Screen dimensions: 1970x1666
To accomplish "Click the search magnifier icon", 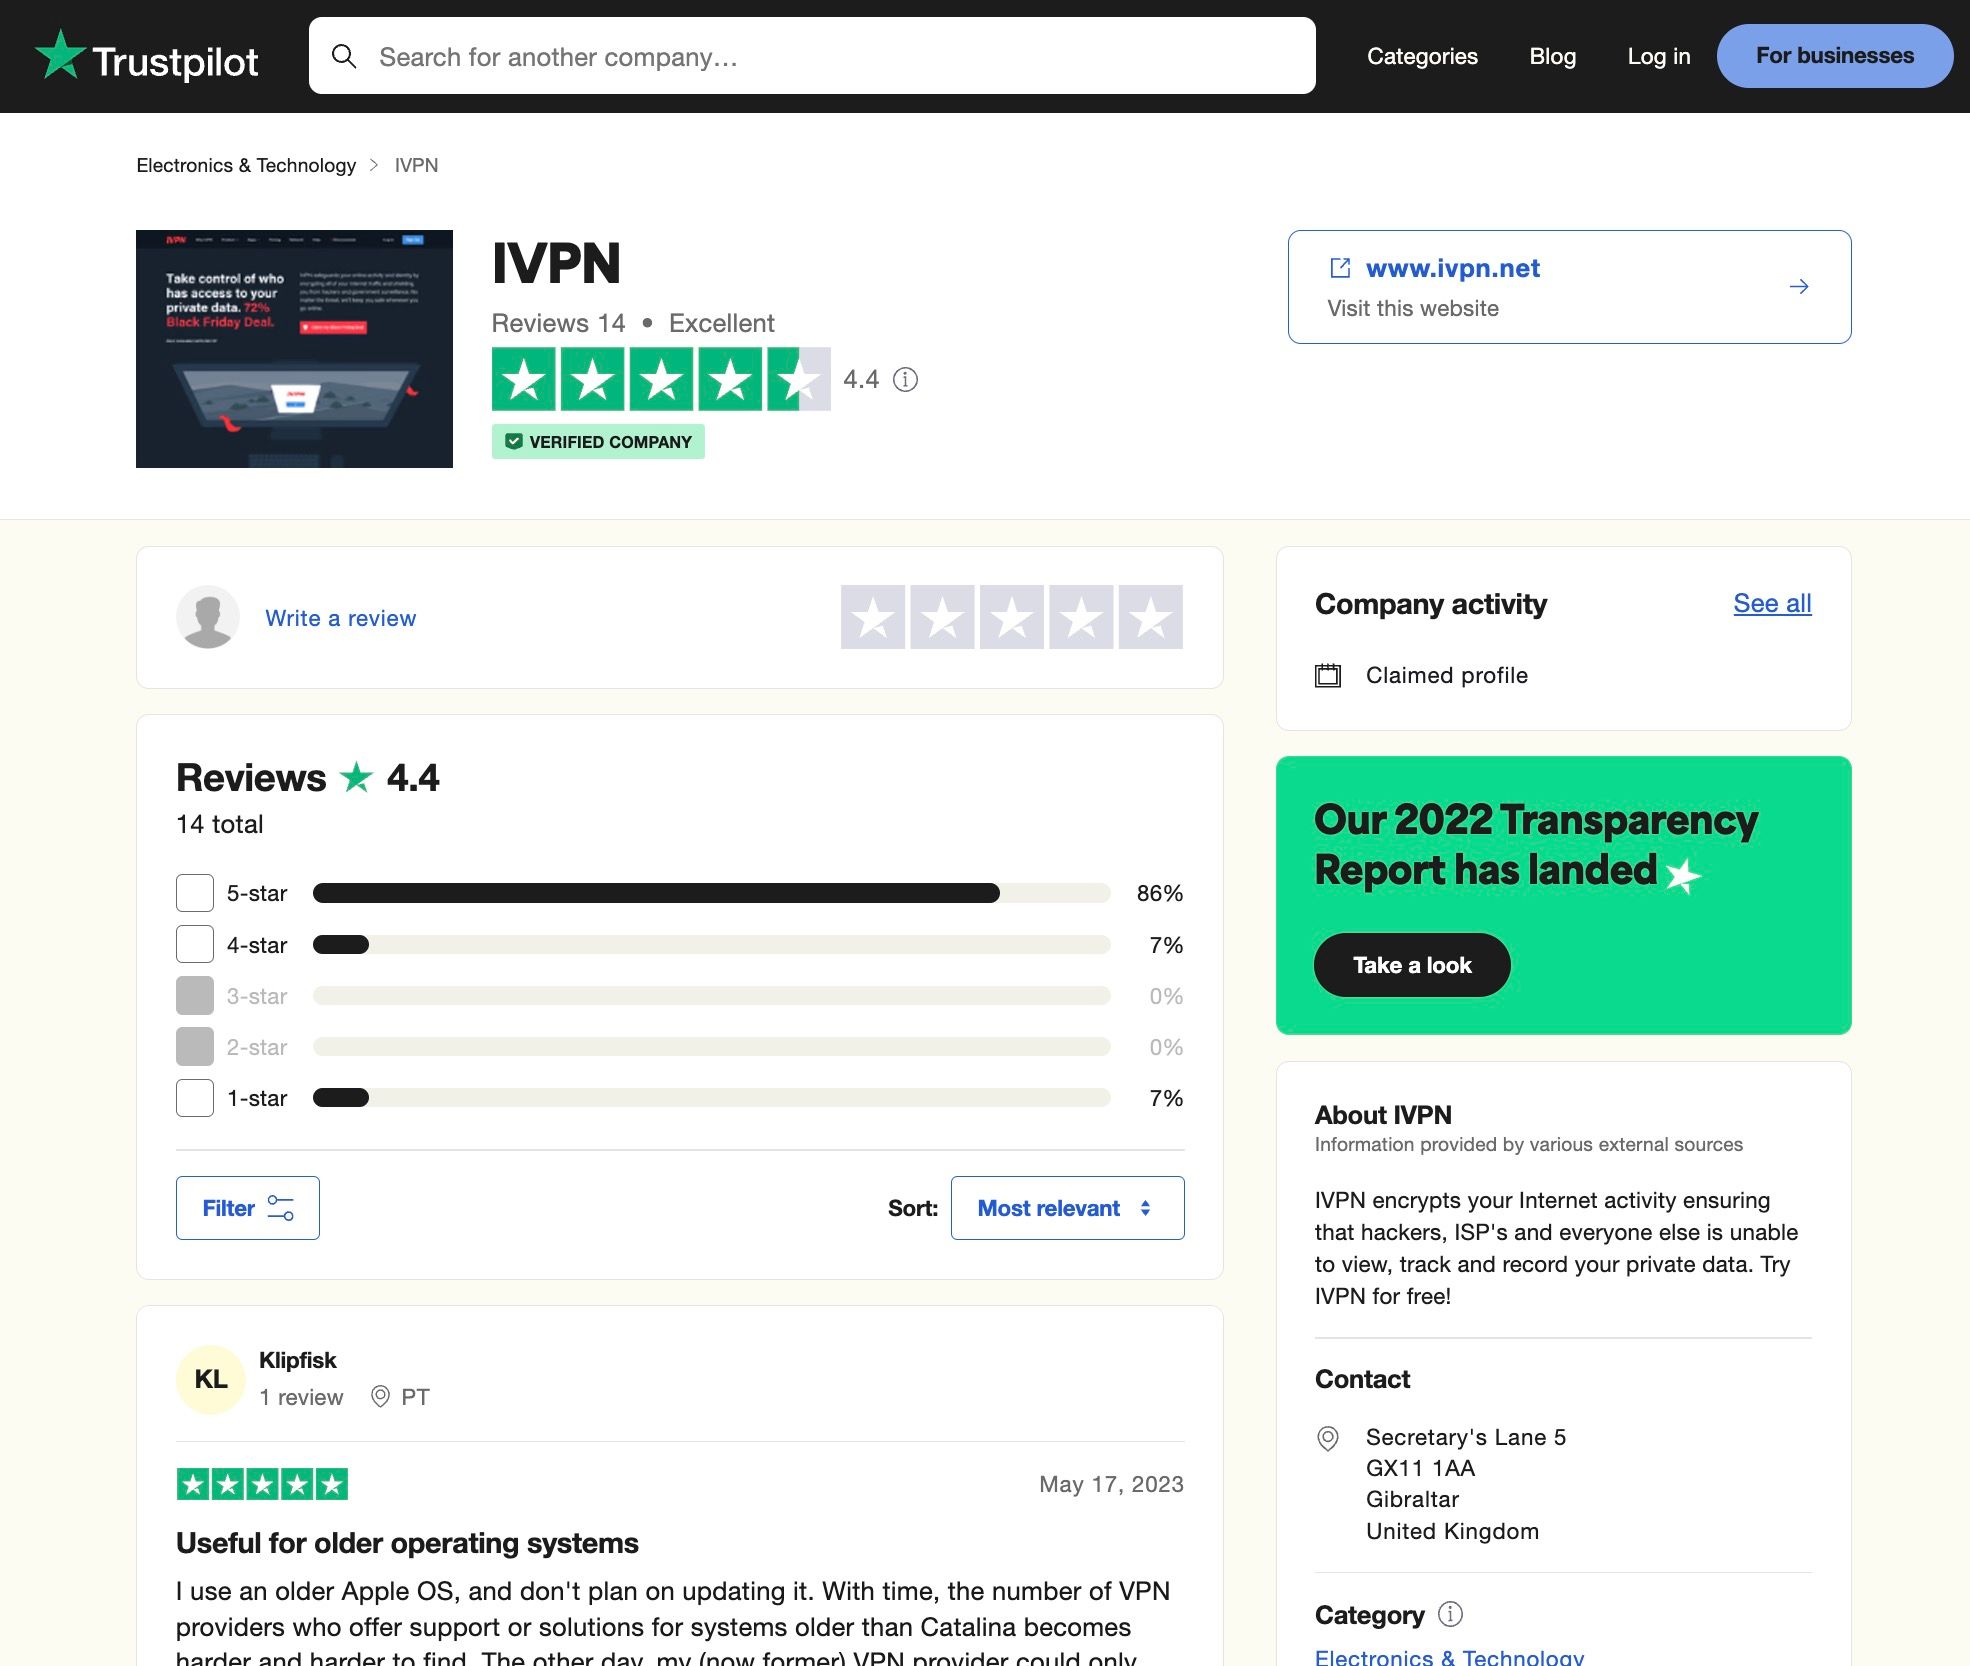I will [344, 56].
